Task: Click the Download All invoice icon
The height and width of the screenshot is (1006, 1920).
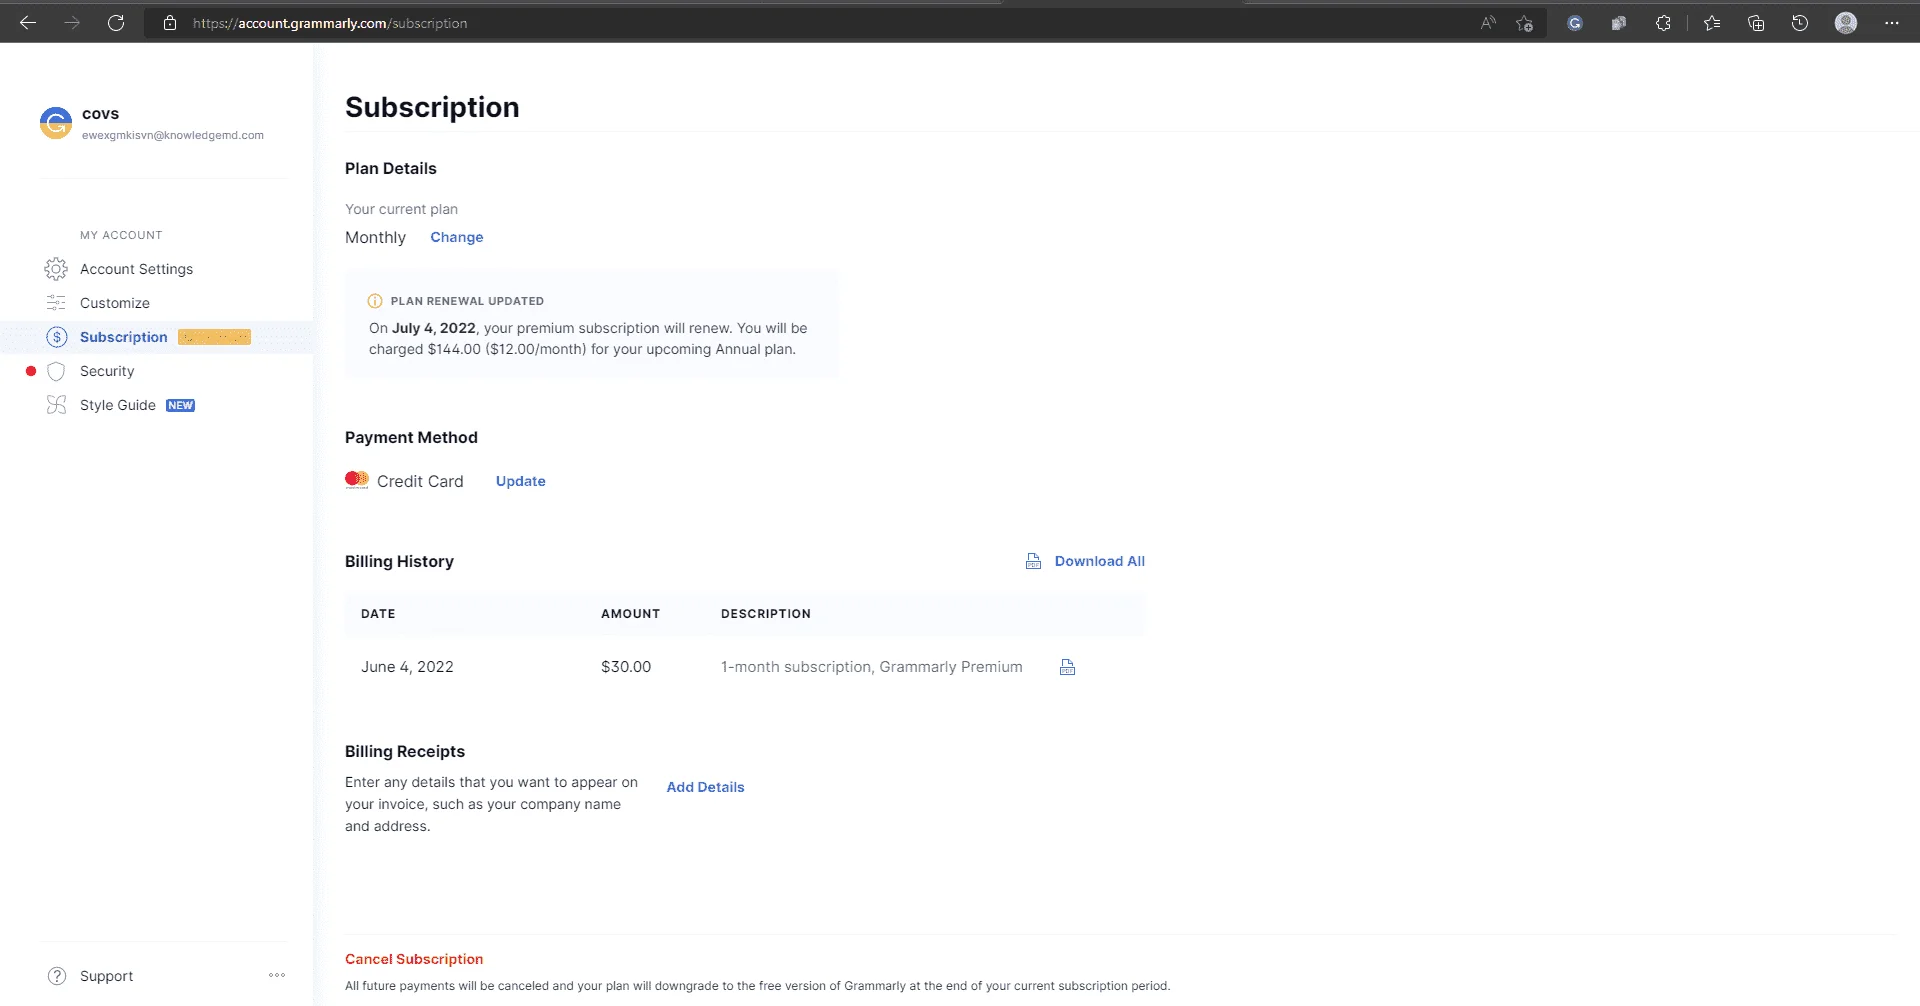Action: [1033, 561]
